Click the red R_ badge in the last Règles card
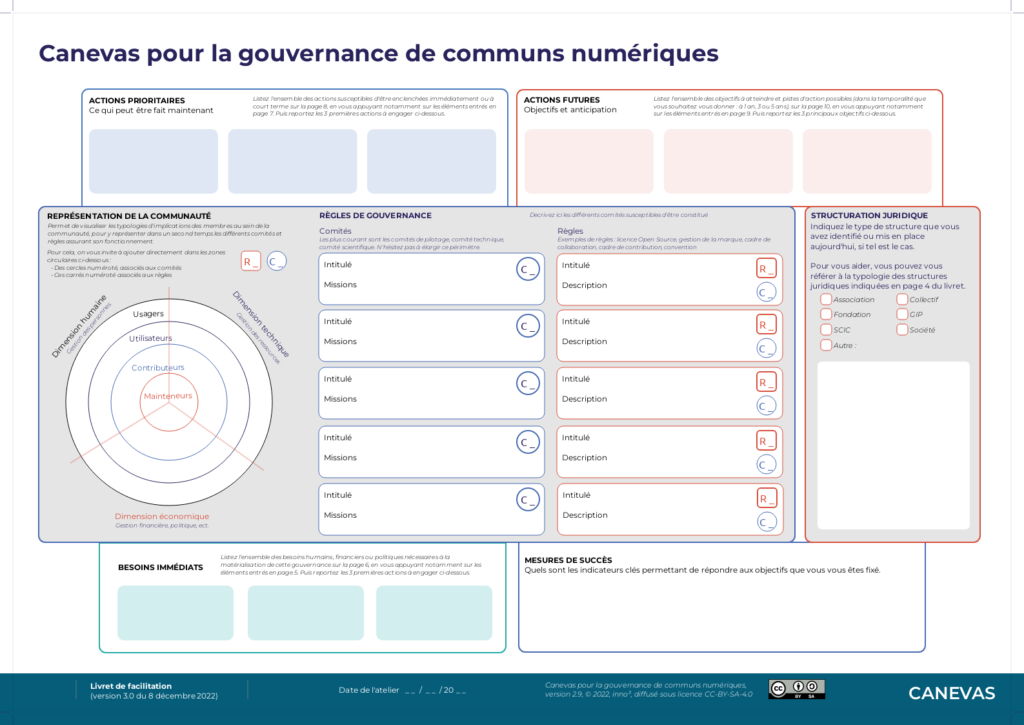 767,498
